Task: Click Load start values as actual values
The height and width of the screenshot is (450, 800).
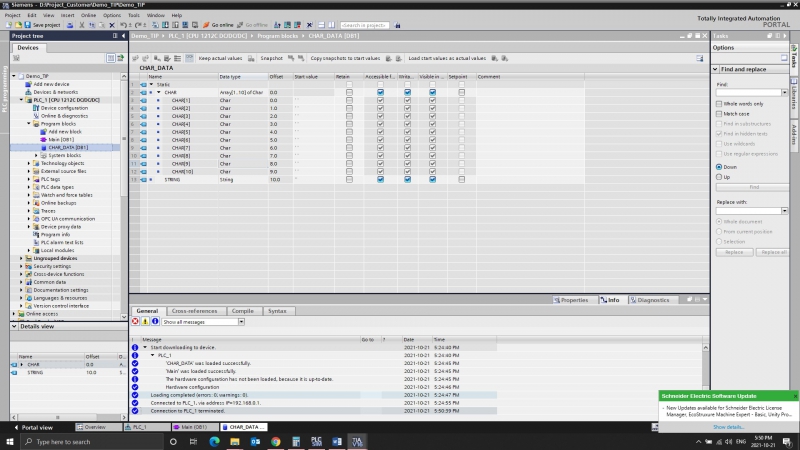Action: point(447,58)
